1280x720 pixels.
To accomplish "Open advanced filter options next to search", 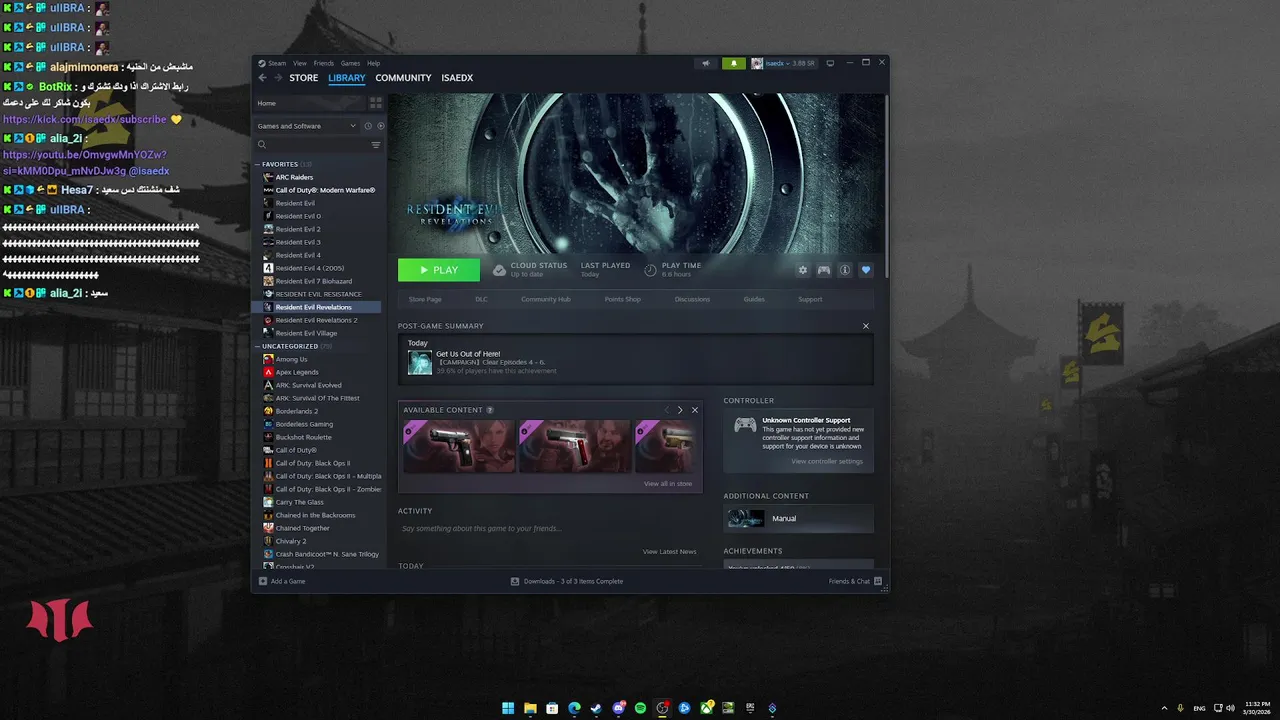I will click(376, 145).
